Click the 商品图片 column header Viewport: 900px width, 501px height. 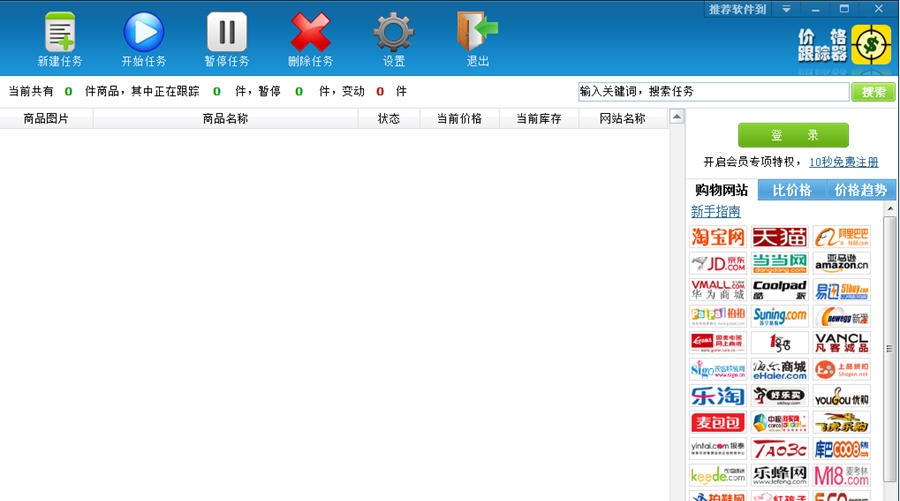pyautogui.click(x=46, y=119)
